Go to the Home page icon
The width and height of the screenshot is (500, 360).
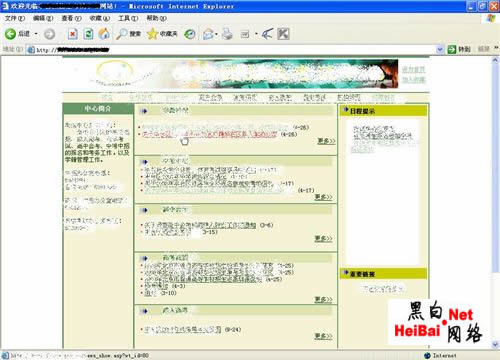click(x=104, y=34)
